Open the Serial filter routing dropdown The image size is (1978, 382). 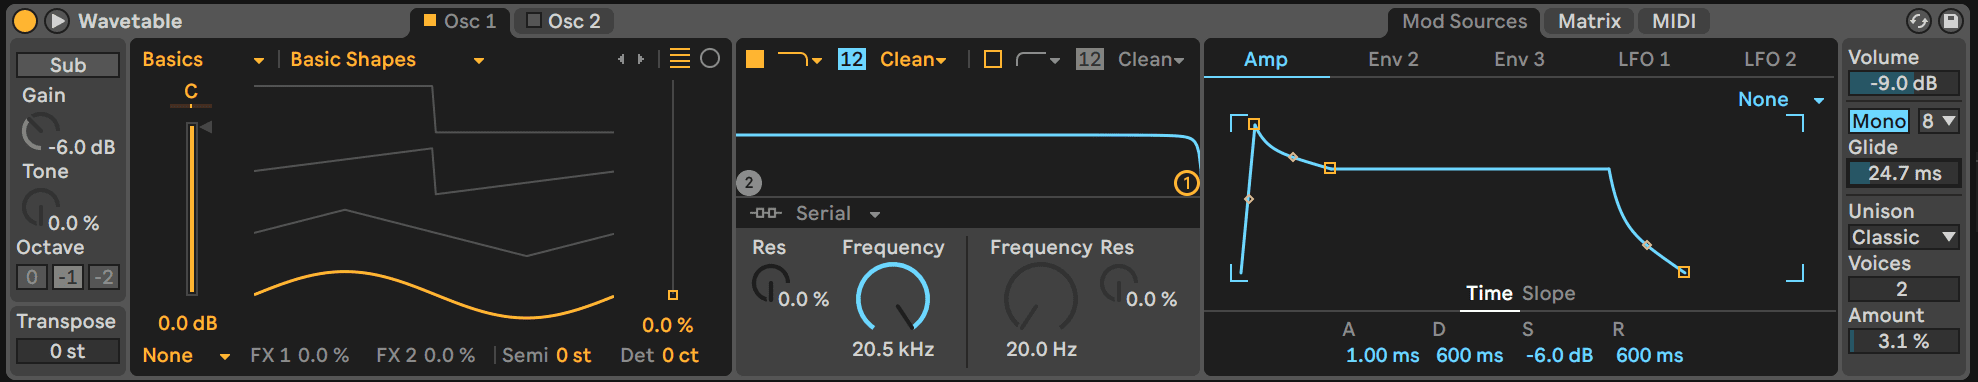[x=815, y=214]
